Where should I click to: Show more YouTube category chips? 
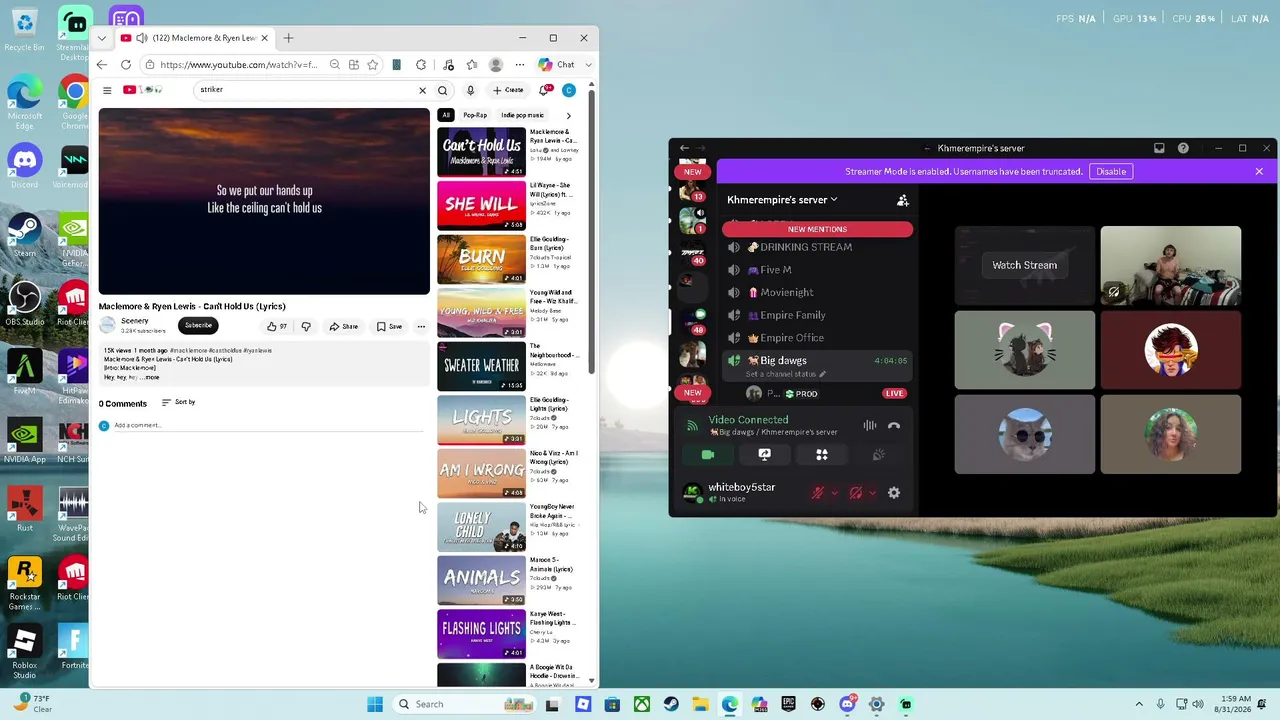tap(568, 115)
